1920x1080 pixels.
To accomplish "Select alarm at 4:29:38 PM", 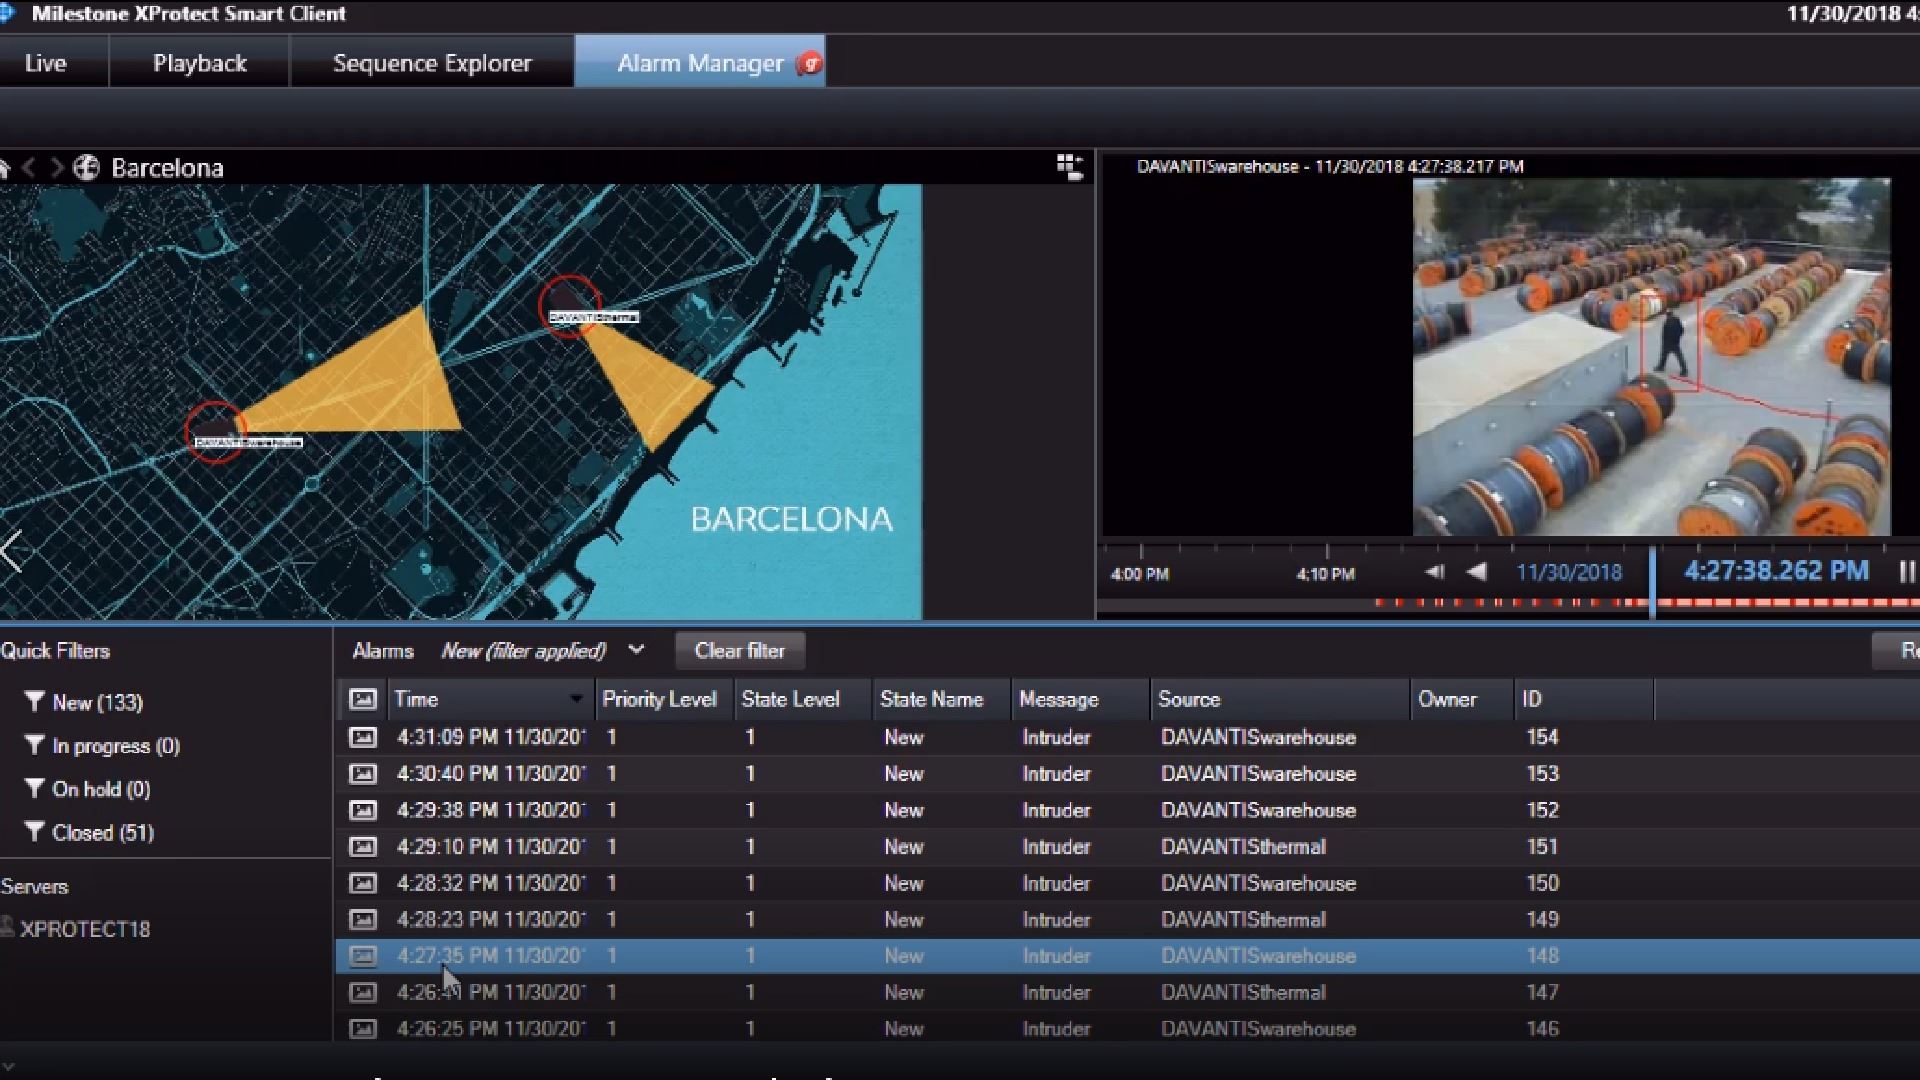I will [1127, 810].
